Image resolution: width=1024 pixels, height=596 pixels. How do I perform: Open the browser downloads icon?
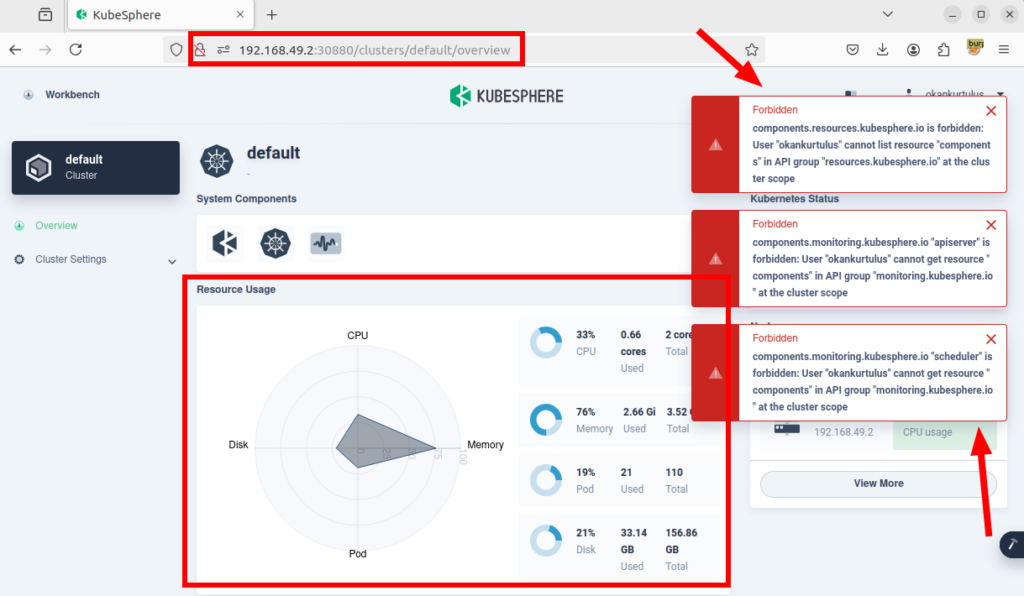(x=882, y=50)
